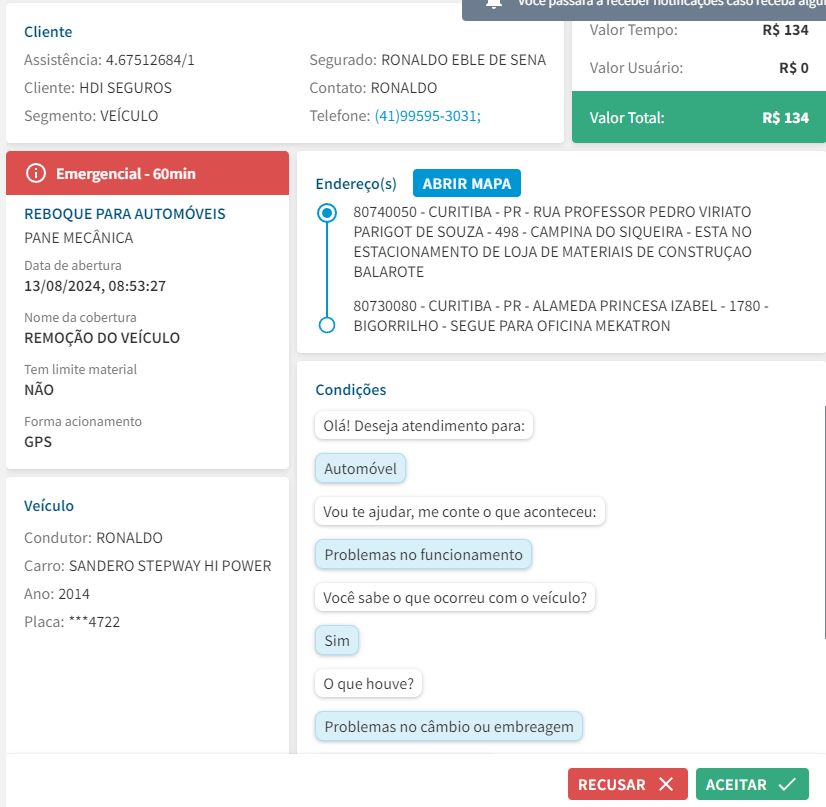Select the Sim chat chip

337,641
